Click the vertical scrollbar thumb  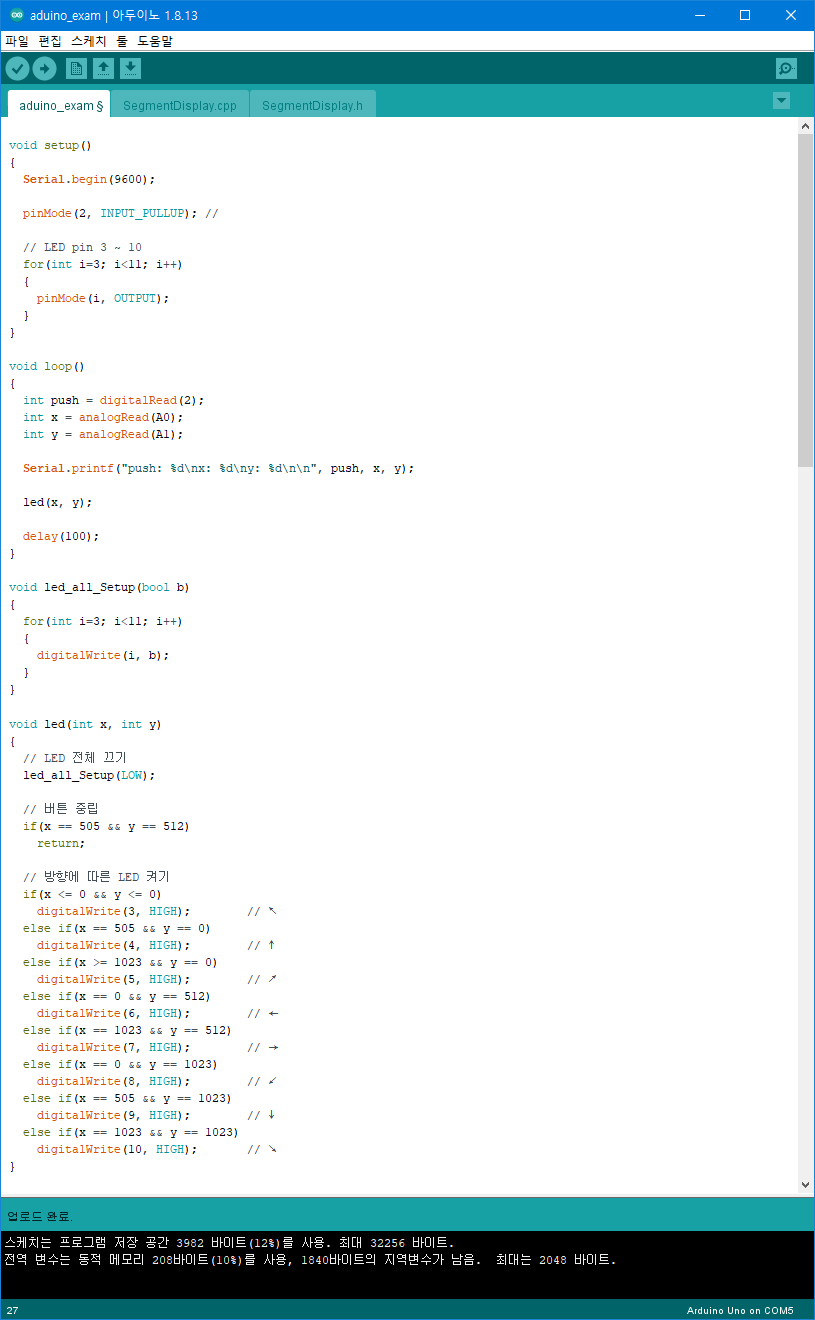pos(806,300)
